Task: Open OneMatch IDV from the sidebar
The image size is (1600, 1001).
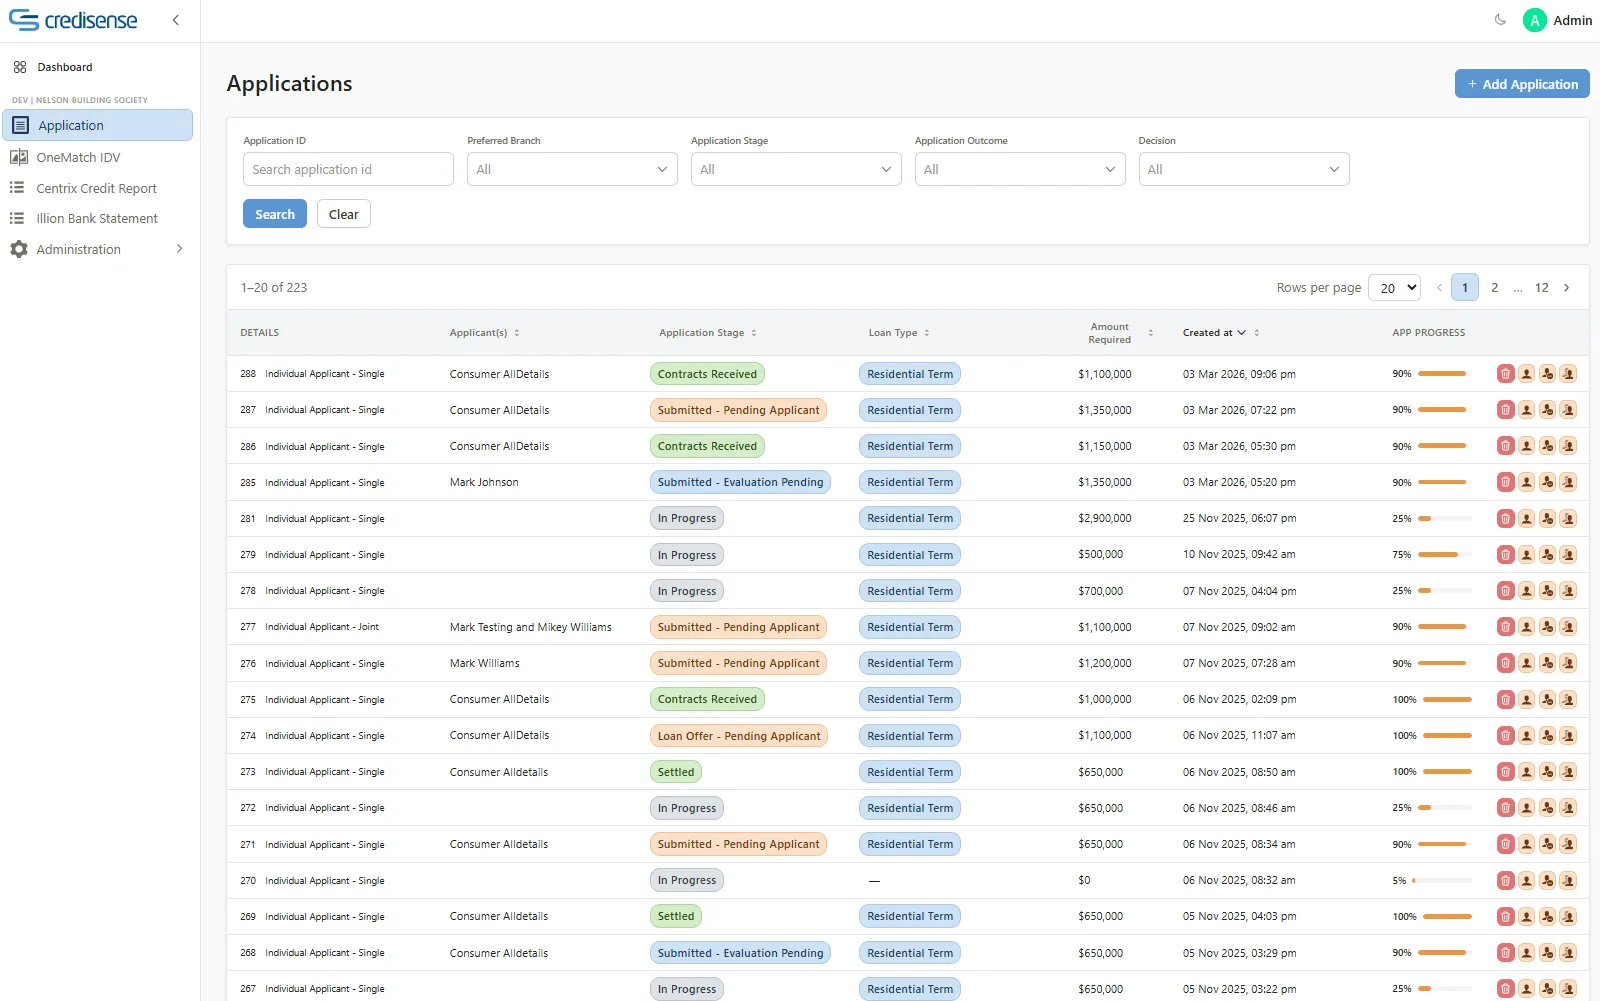Action: [78, 157]
